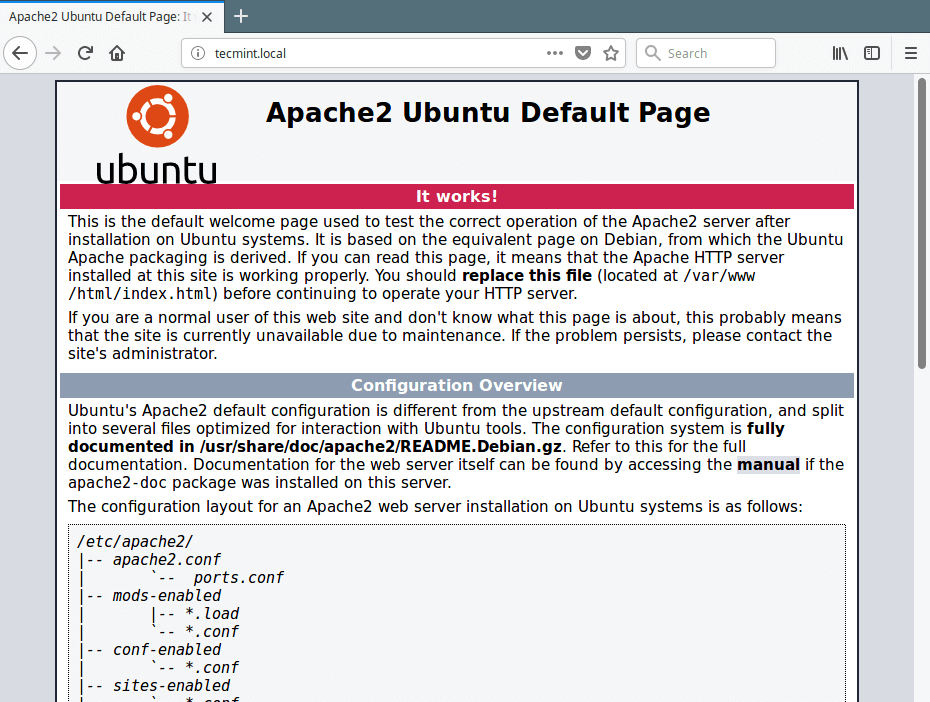Click the Forward navigation arrow
Viewport: 930px width, 702px height.
53,53
